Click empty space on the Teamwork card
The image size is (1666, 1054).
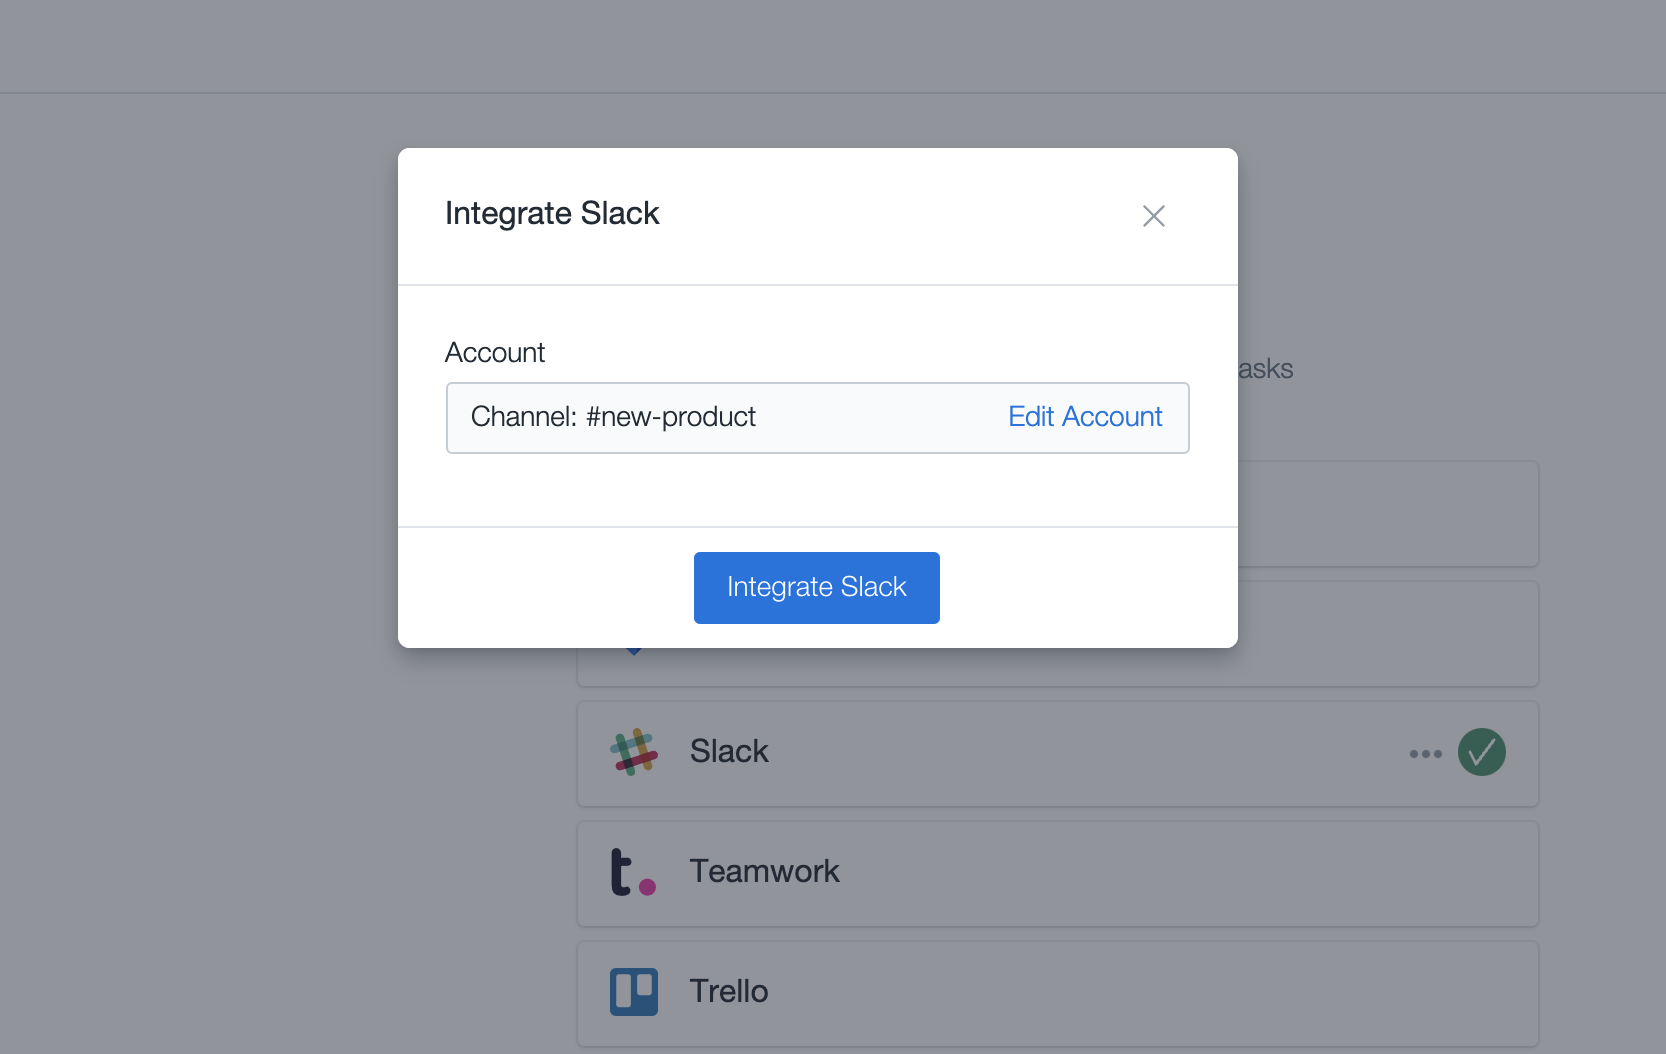pos(1150,874)
